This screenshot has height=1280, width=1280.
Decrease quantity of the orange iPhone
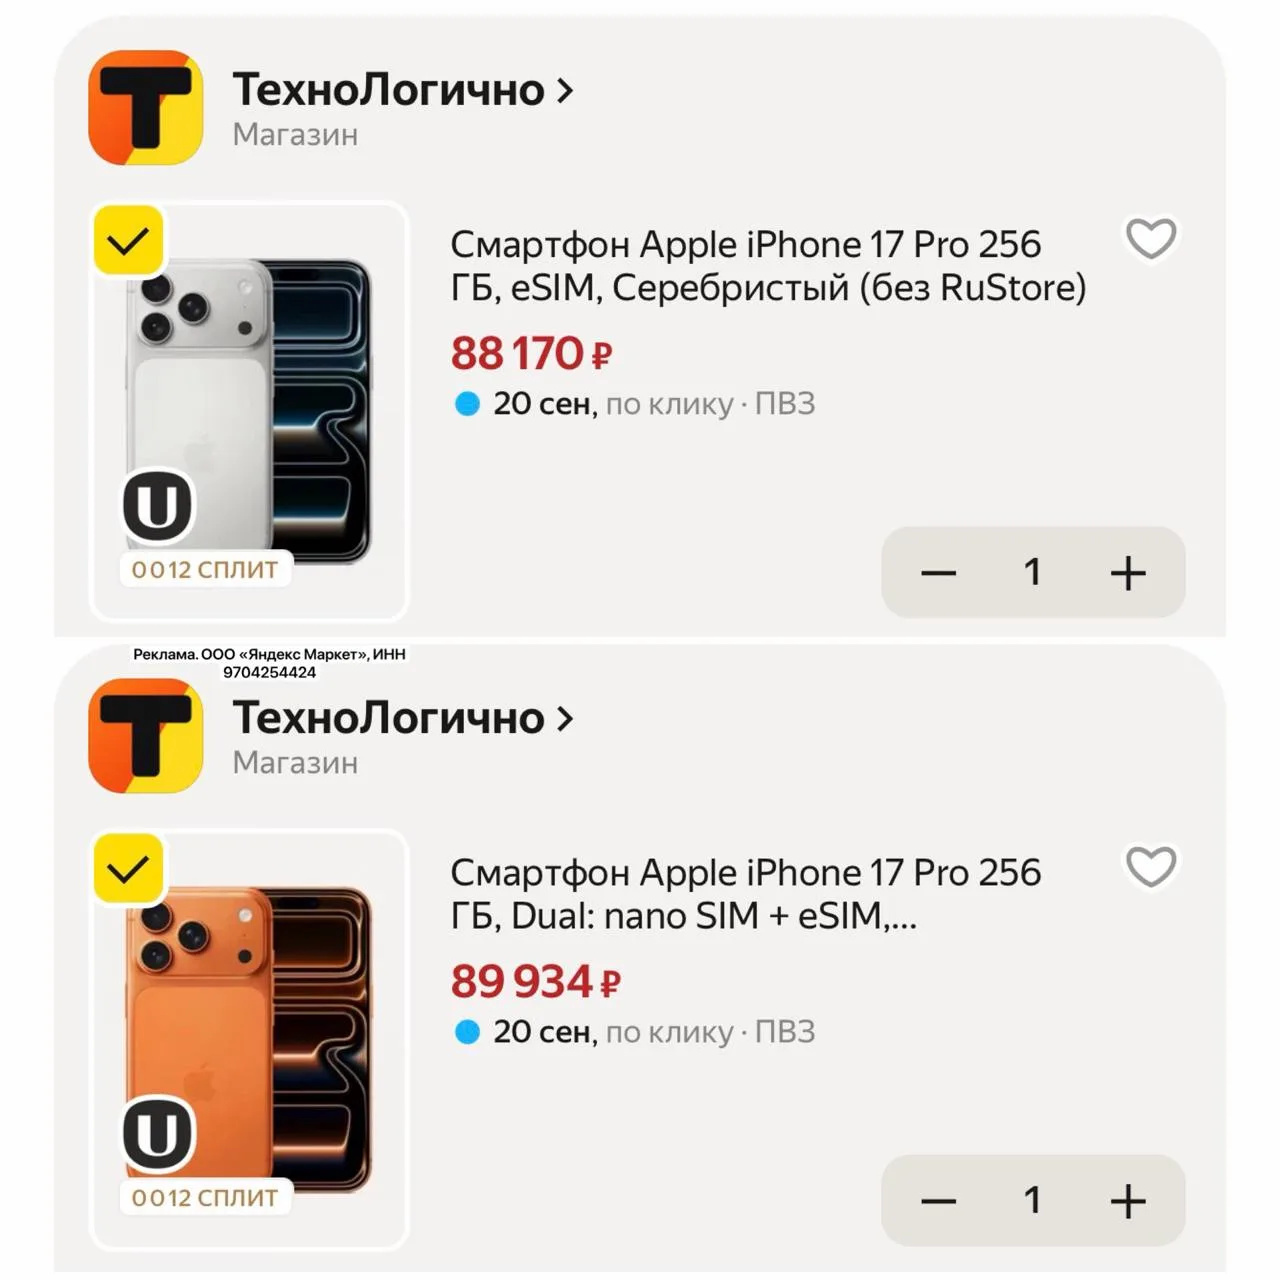click(x=938, y=1201)
